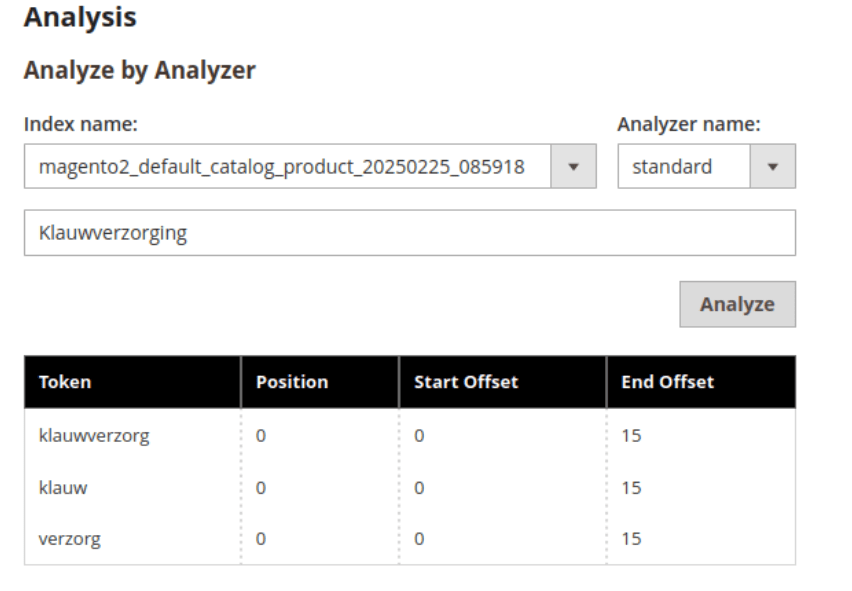Focus the text field containing Klauwverzorging
The image size is (852, 591).
(409, 233)
